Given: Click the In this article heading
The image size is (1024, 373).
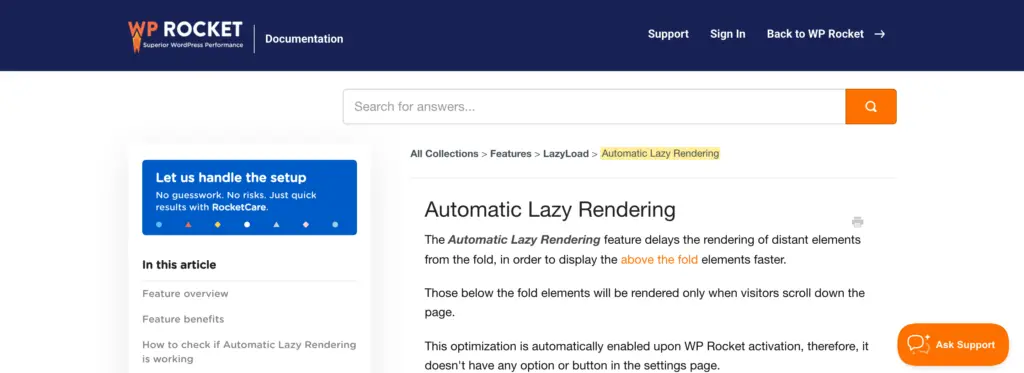Looking at the screenshot, I should coord(179,265).
